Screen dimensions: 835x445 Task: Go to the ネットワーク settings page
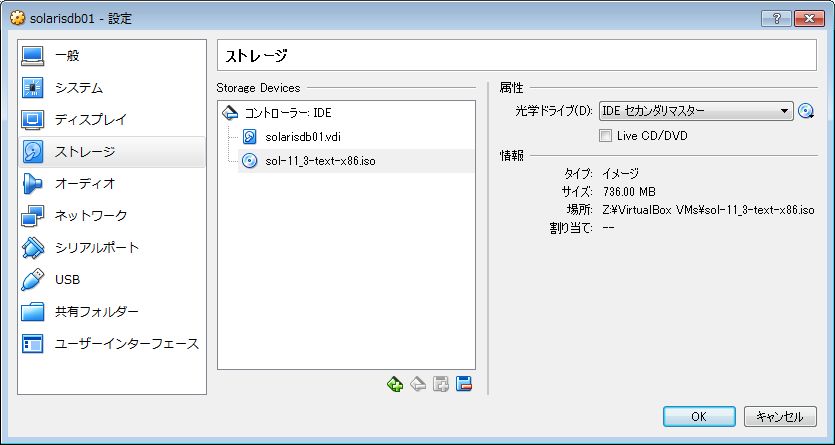(91, 216)
